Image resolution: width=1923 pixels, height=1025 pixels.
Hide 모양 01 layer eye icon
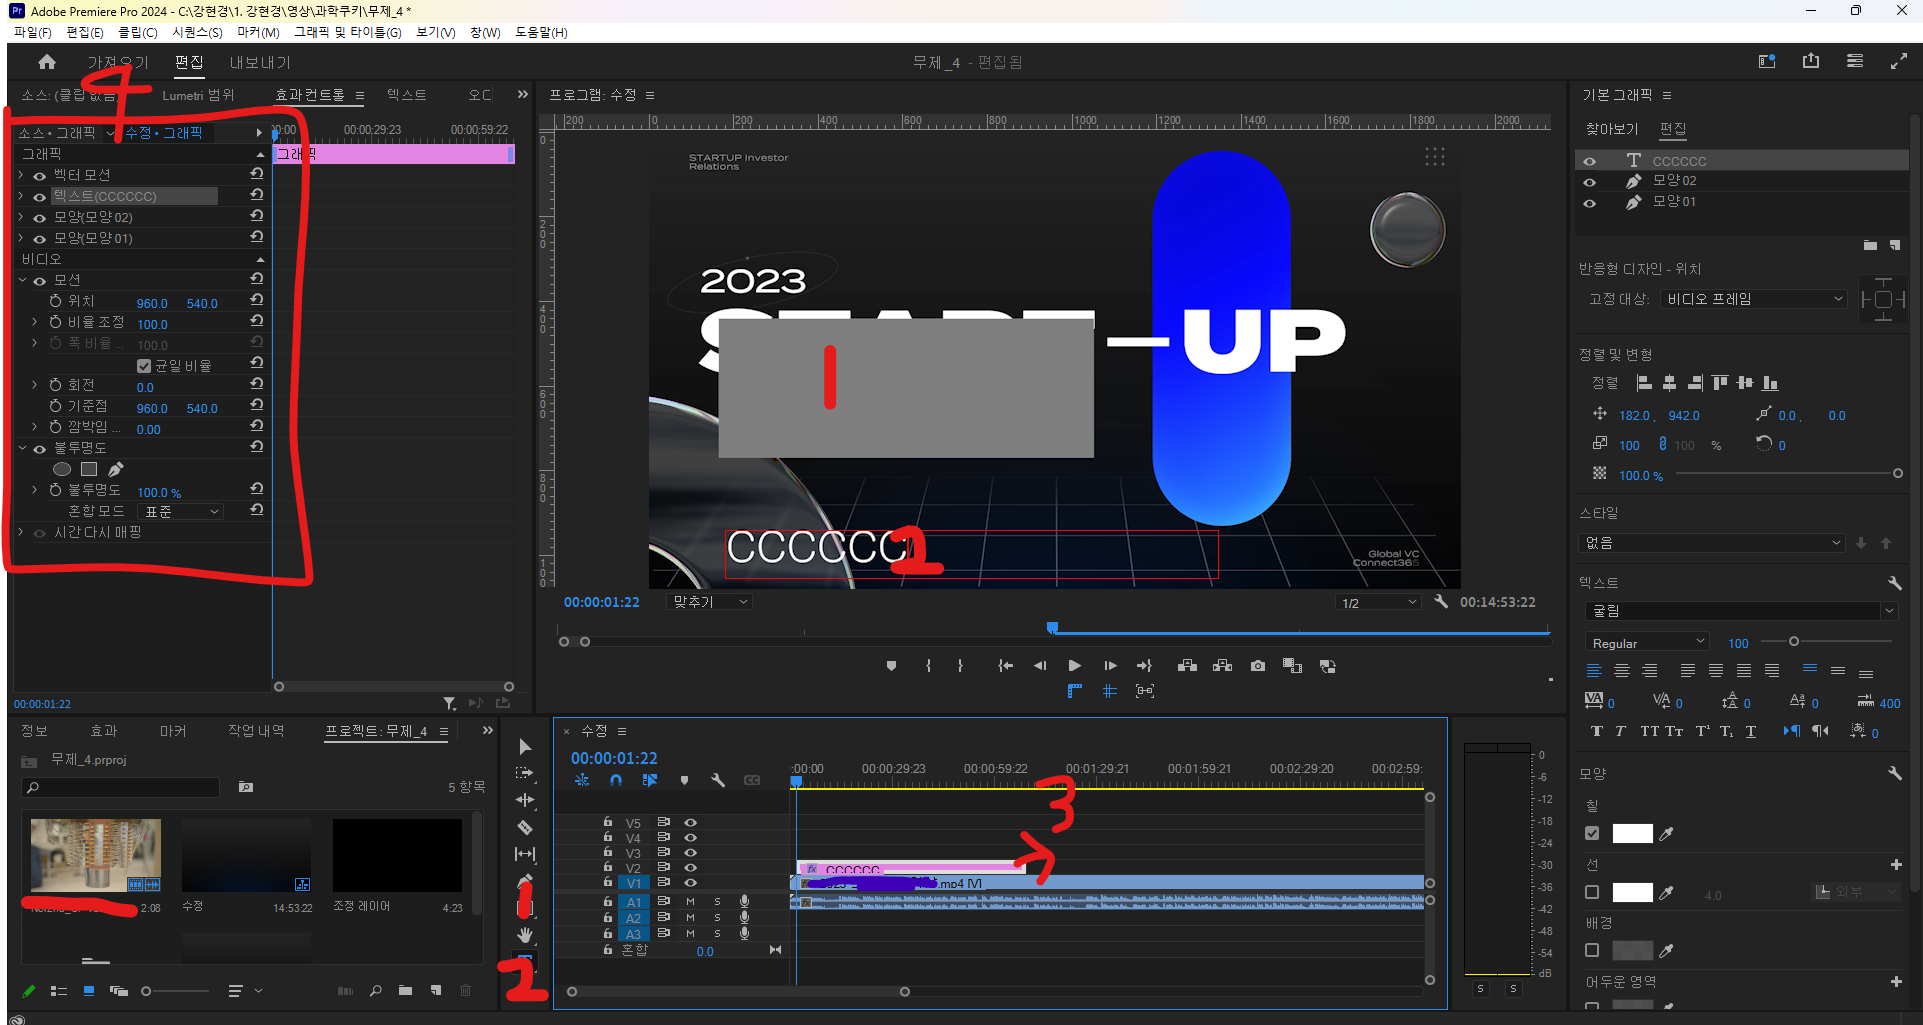click(1589, 203)
